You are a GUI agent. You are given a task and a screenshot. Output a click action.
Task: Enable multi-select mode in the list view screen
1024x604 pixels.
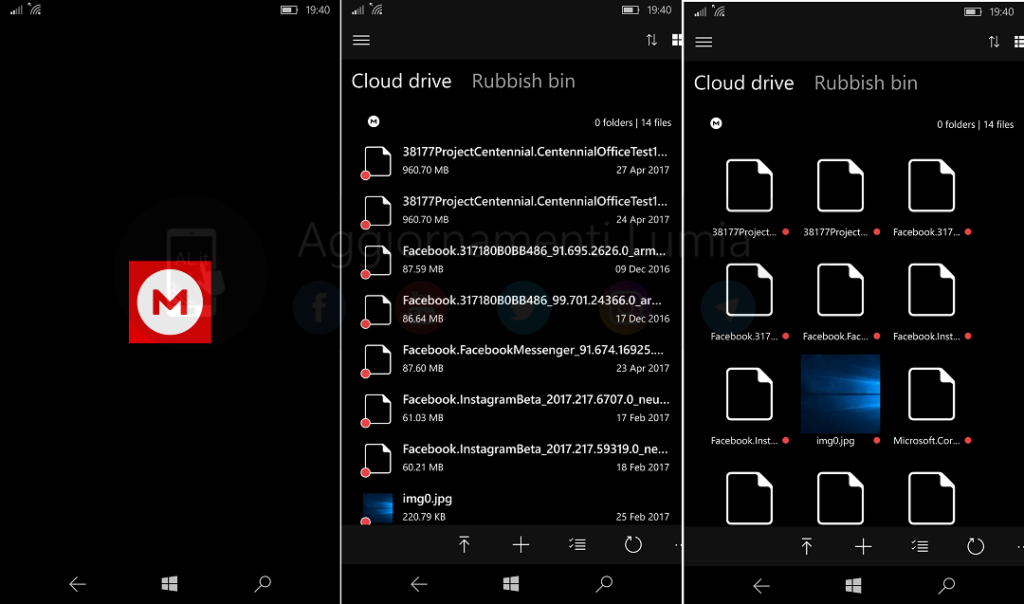click(x=577, y=545)
